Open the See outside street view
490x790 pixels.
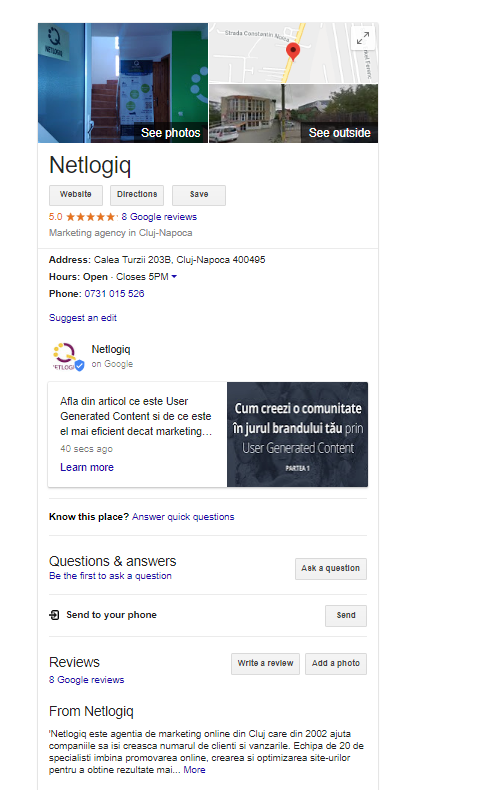tap(294, 114)
